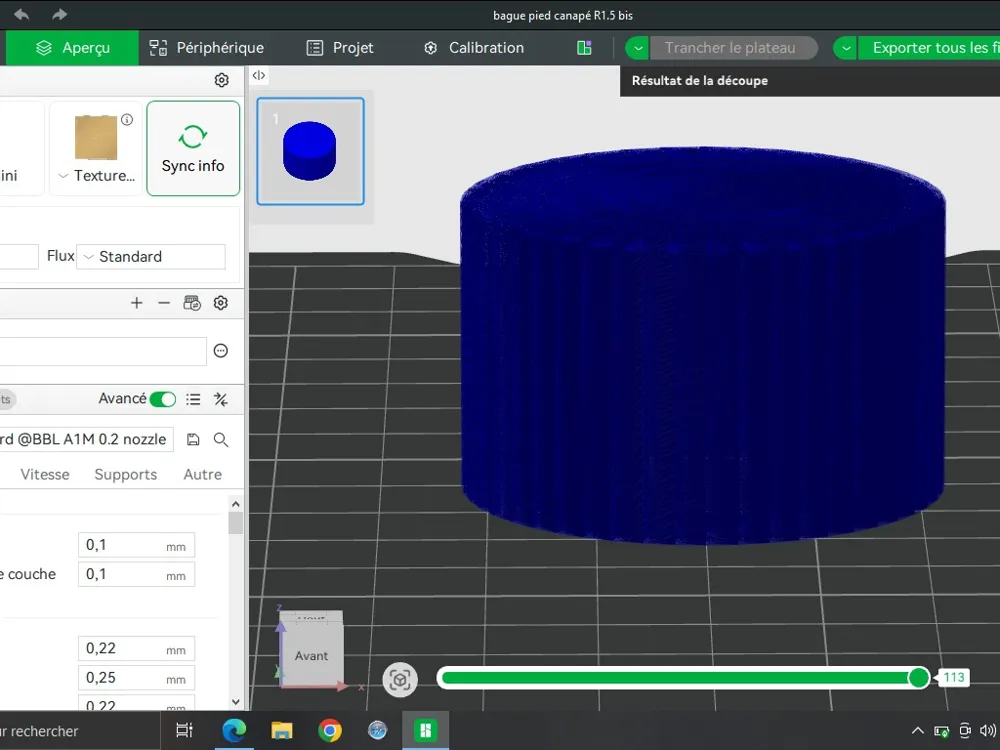
Task: Click the undo arrow icon
Action: (x=21, y=14)
